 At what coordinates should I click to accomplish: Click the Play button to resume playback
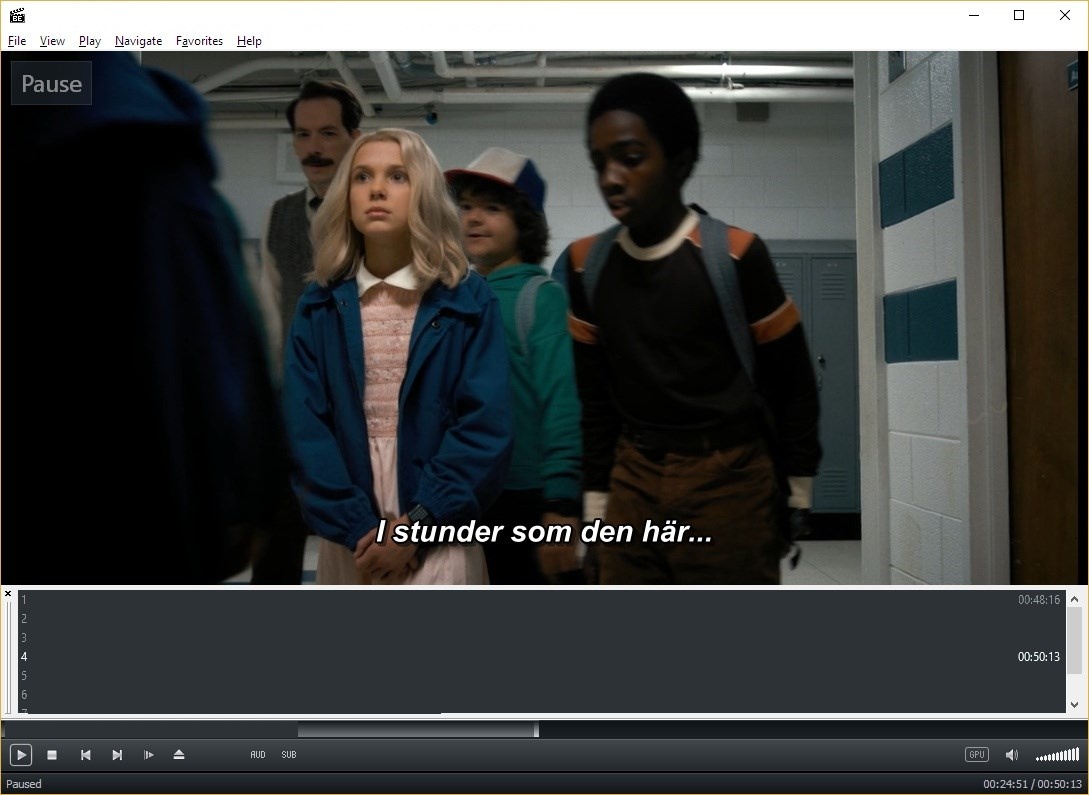coord(21,755)
